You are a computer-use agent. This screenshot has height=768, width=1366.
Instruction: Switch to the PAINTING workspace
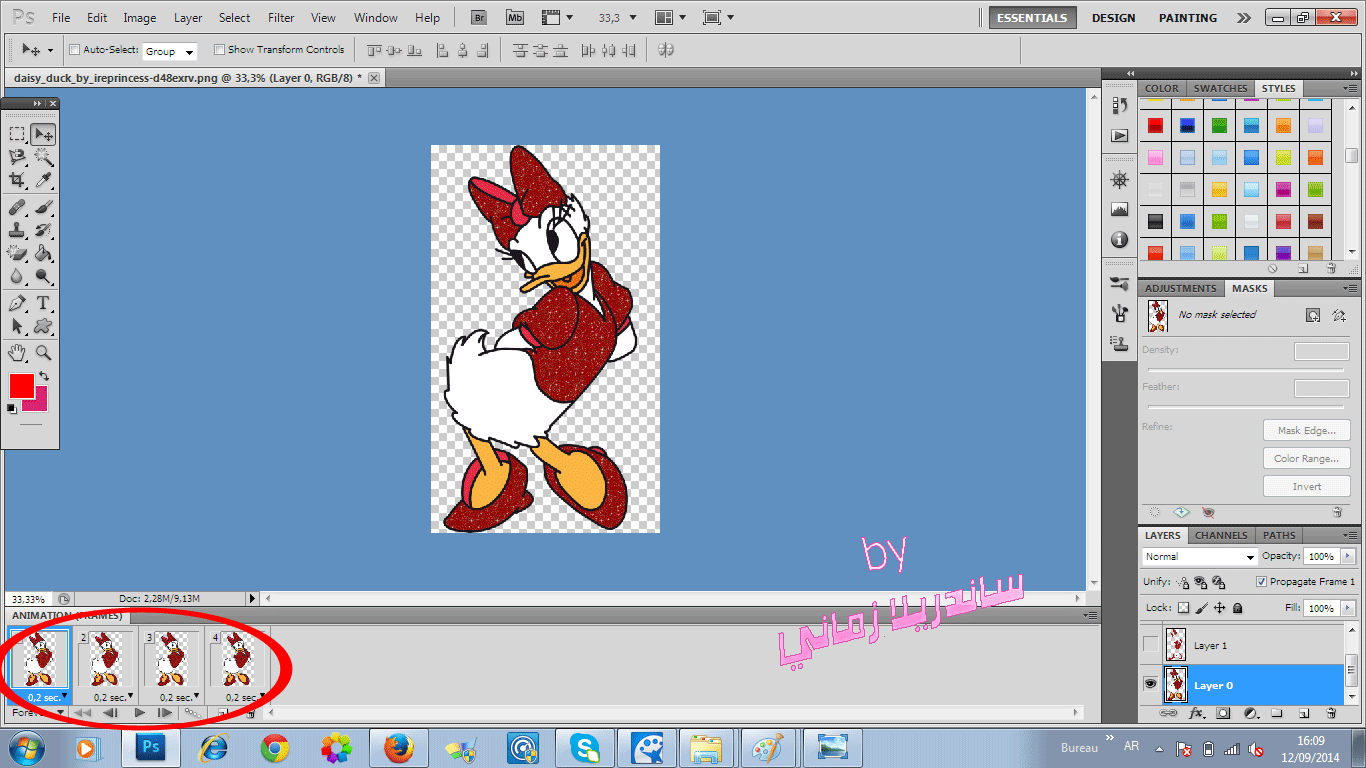click(x=1188, y=18)
